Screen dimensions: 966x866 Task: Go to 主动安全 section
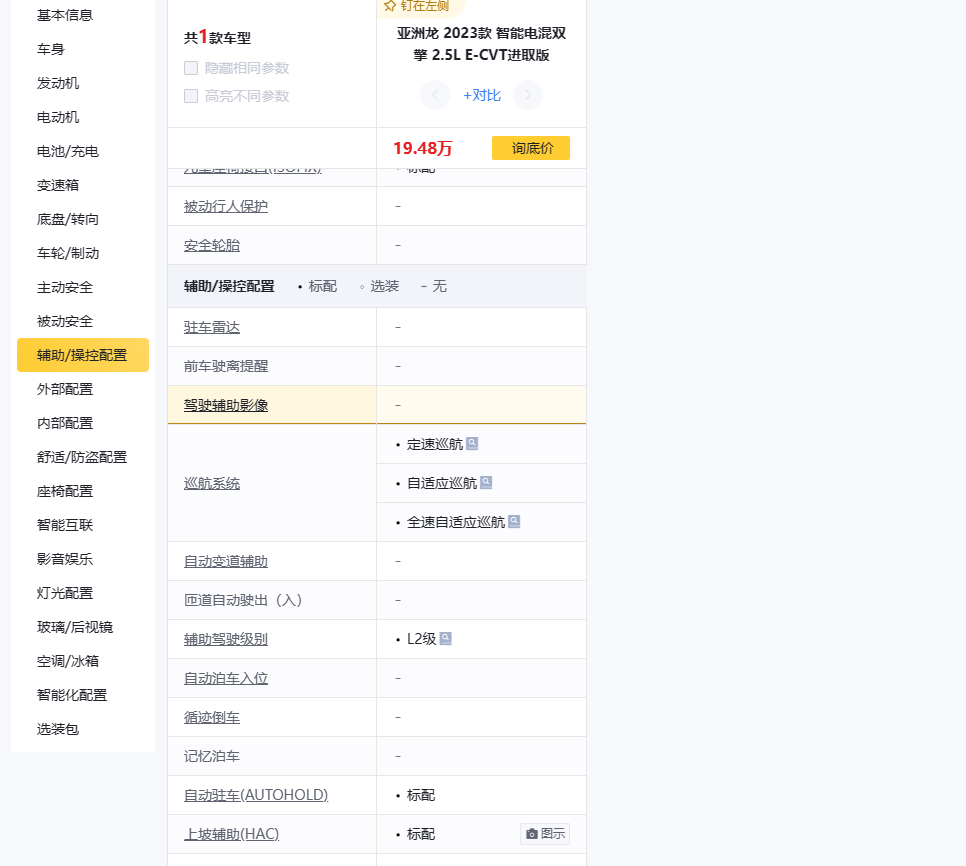65,287
